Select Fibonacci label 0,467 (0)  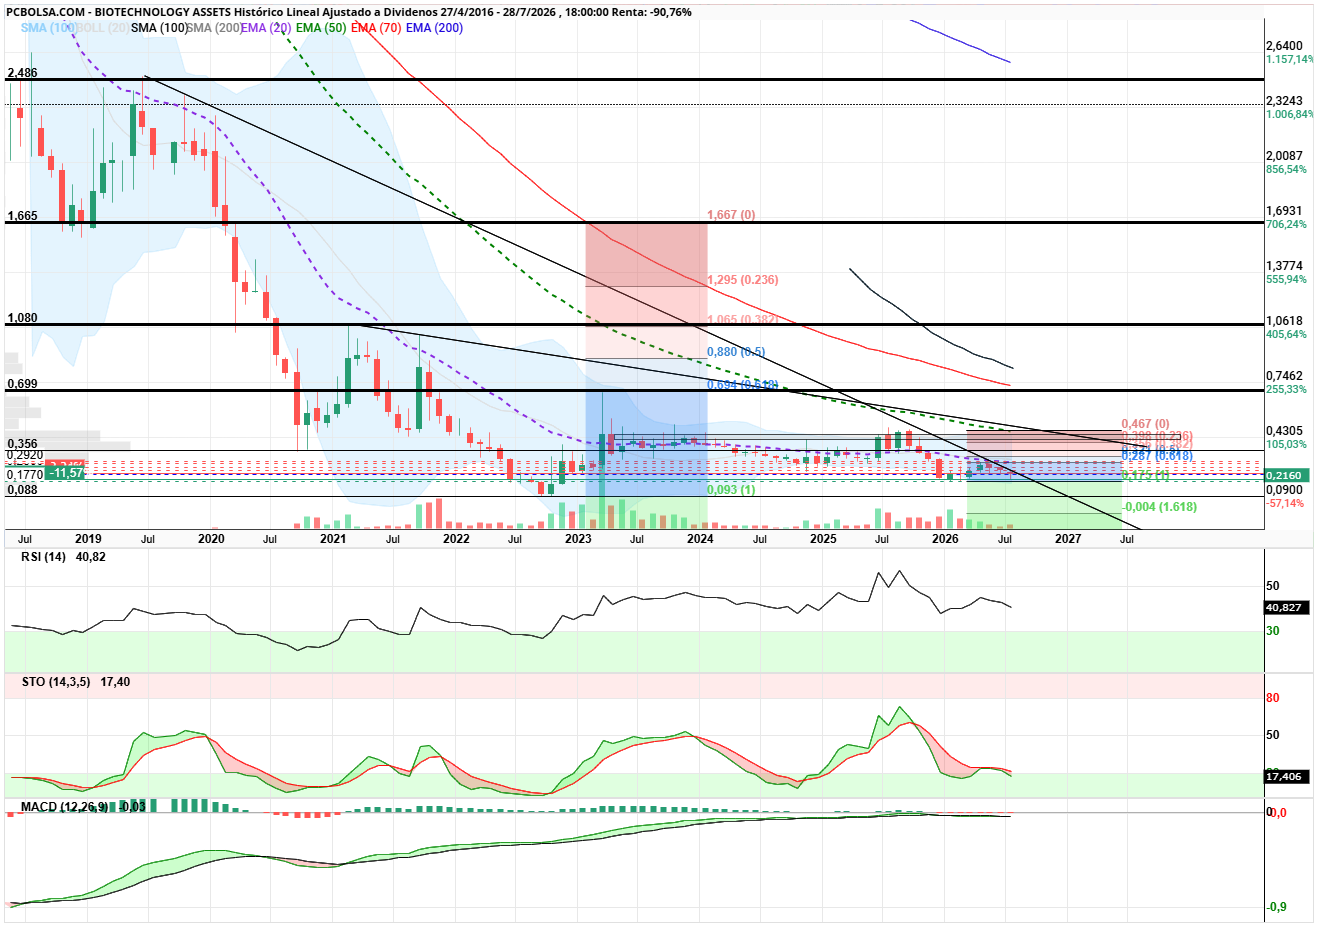[1145, 424]
